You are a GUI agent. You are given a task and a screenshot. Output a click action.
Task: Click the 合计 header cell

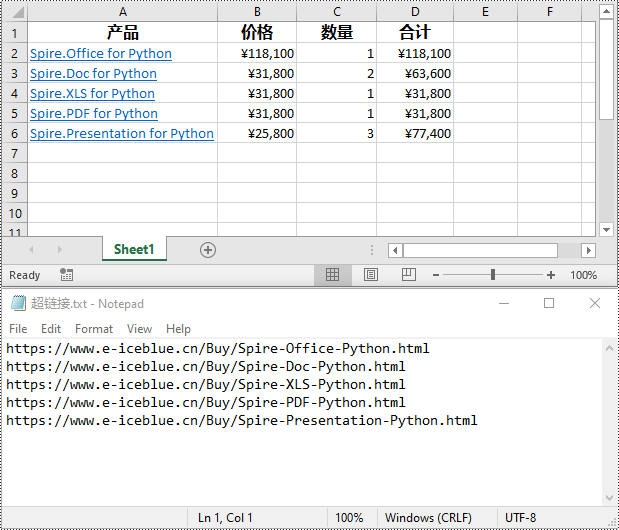pyautogui.click(x=415, y=32)
